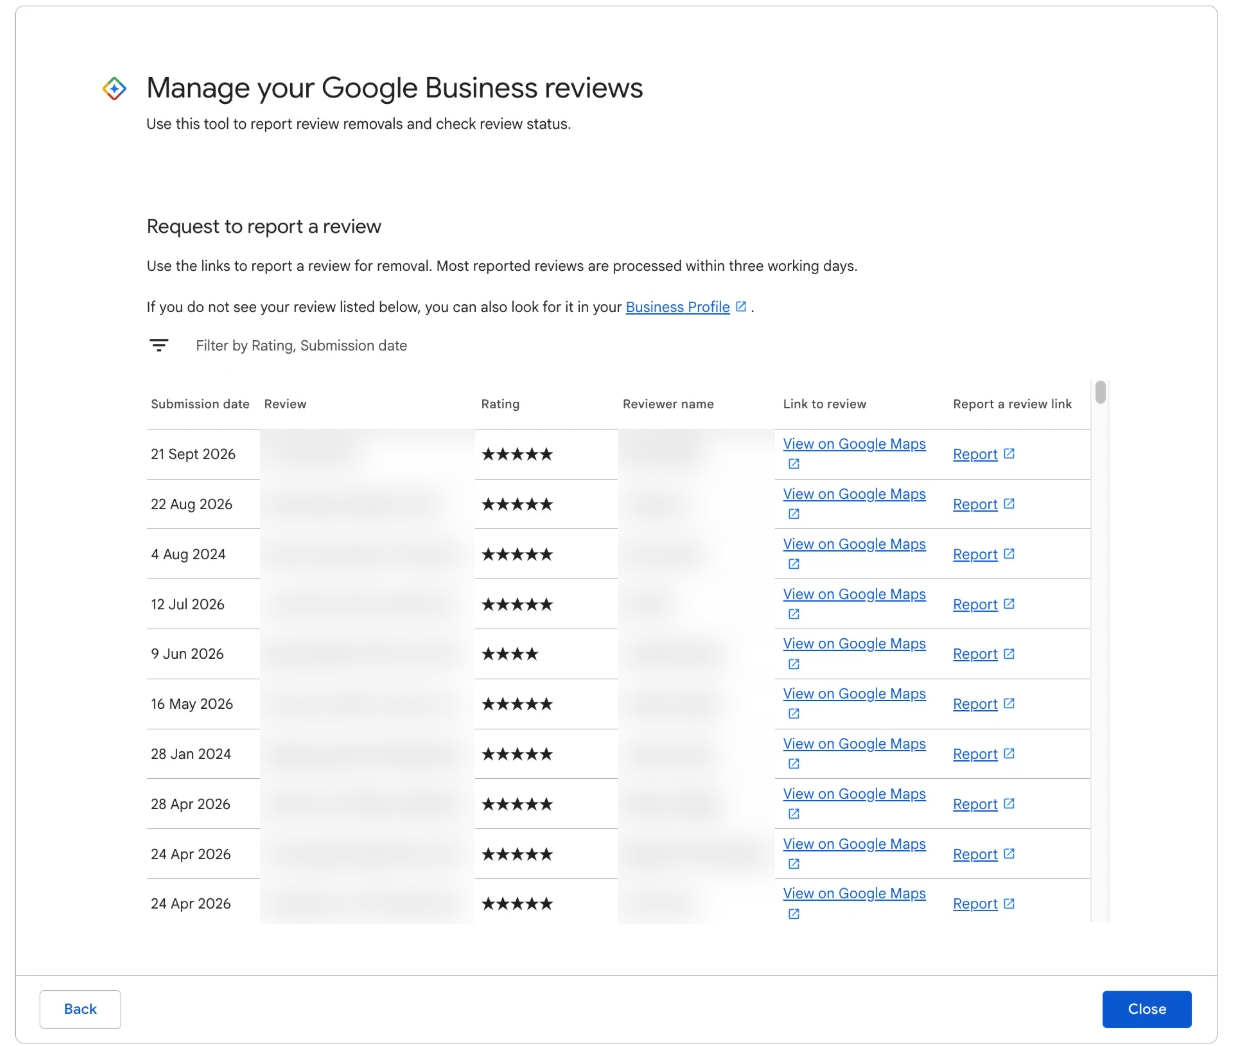Click Maps external icon in 4 Aug 2024 row
Image resolution: width=1235 pixels, height=1046 pixels.
click(794, 564)
